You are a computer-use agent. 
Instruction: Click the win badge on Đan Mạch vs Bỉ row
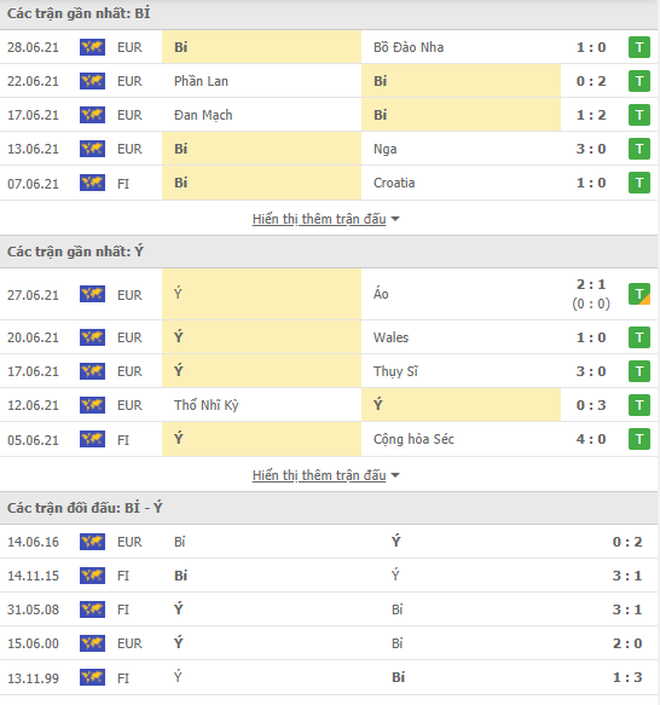click(639, 115)
